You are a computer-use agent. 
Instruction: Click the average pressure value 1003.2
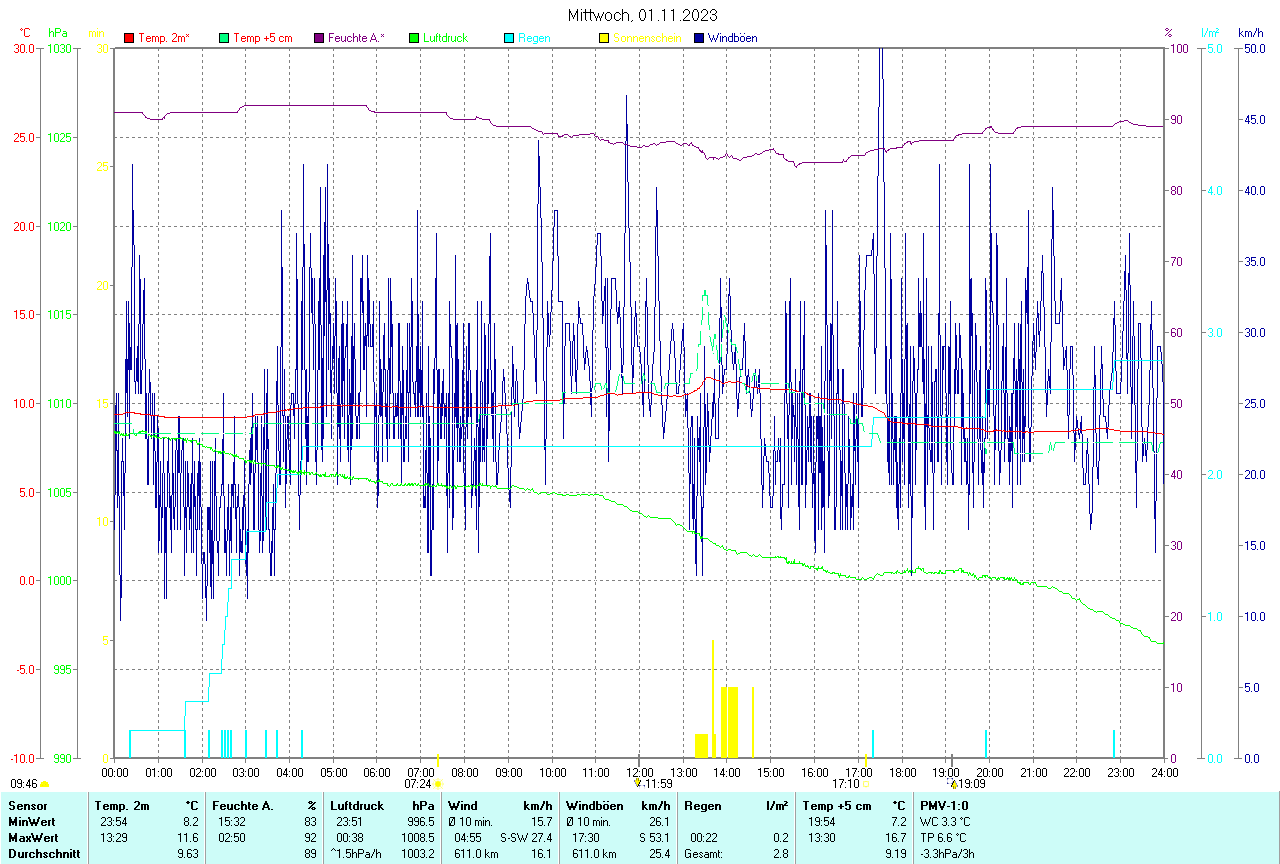[x=416, y=854]
